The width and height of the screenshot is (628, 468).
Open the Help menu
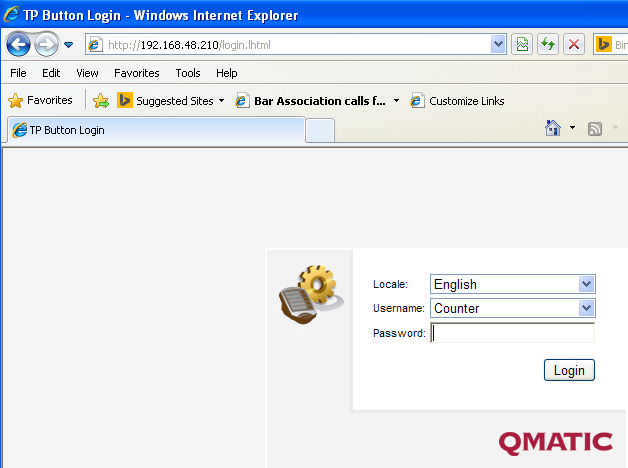227,73
